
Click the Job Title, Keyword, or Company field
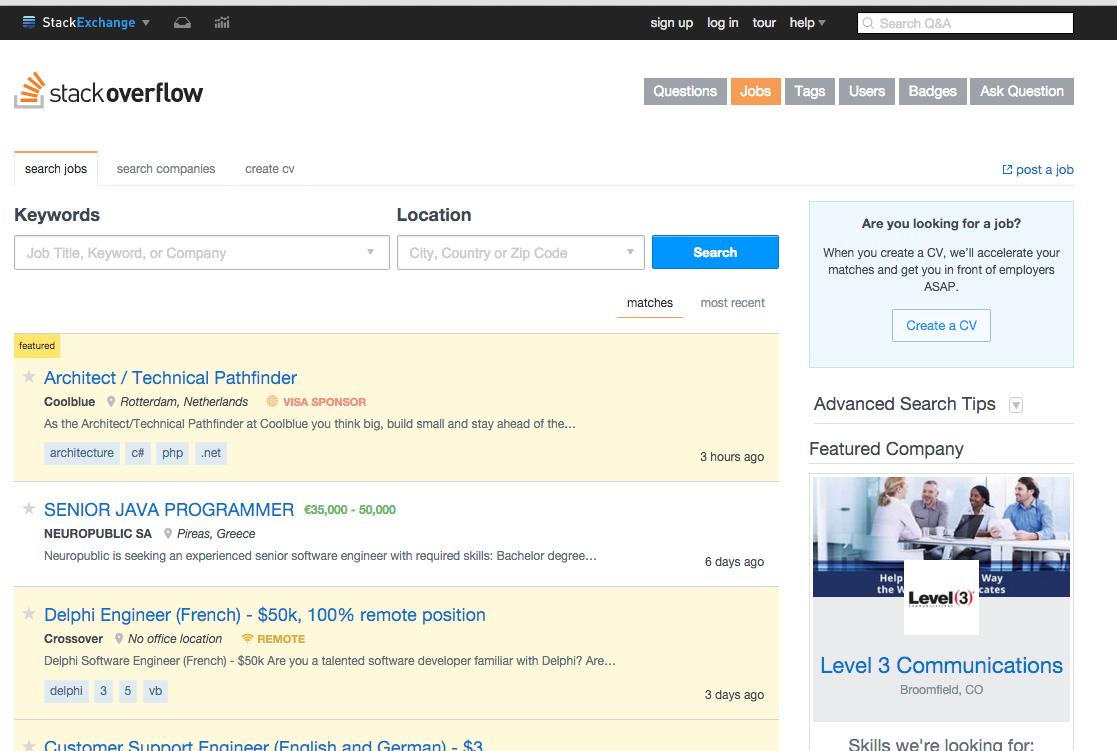202,252
